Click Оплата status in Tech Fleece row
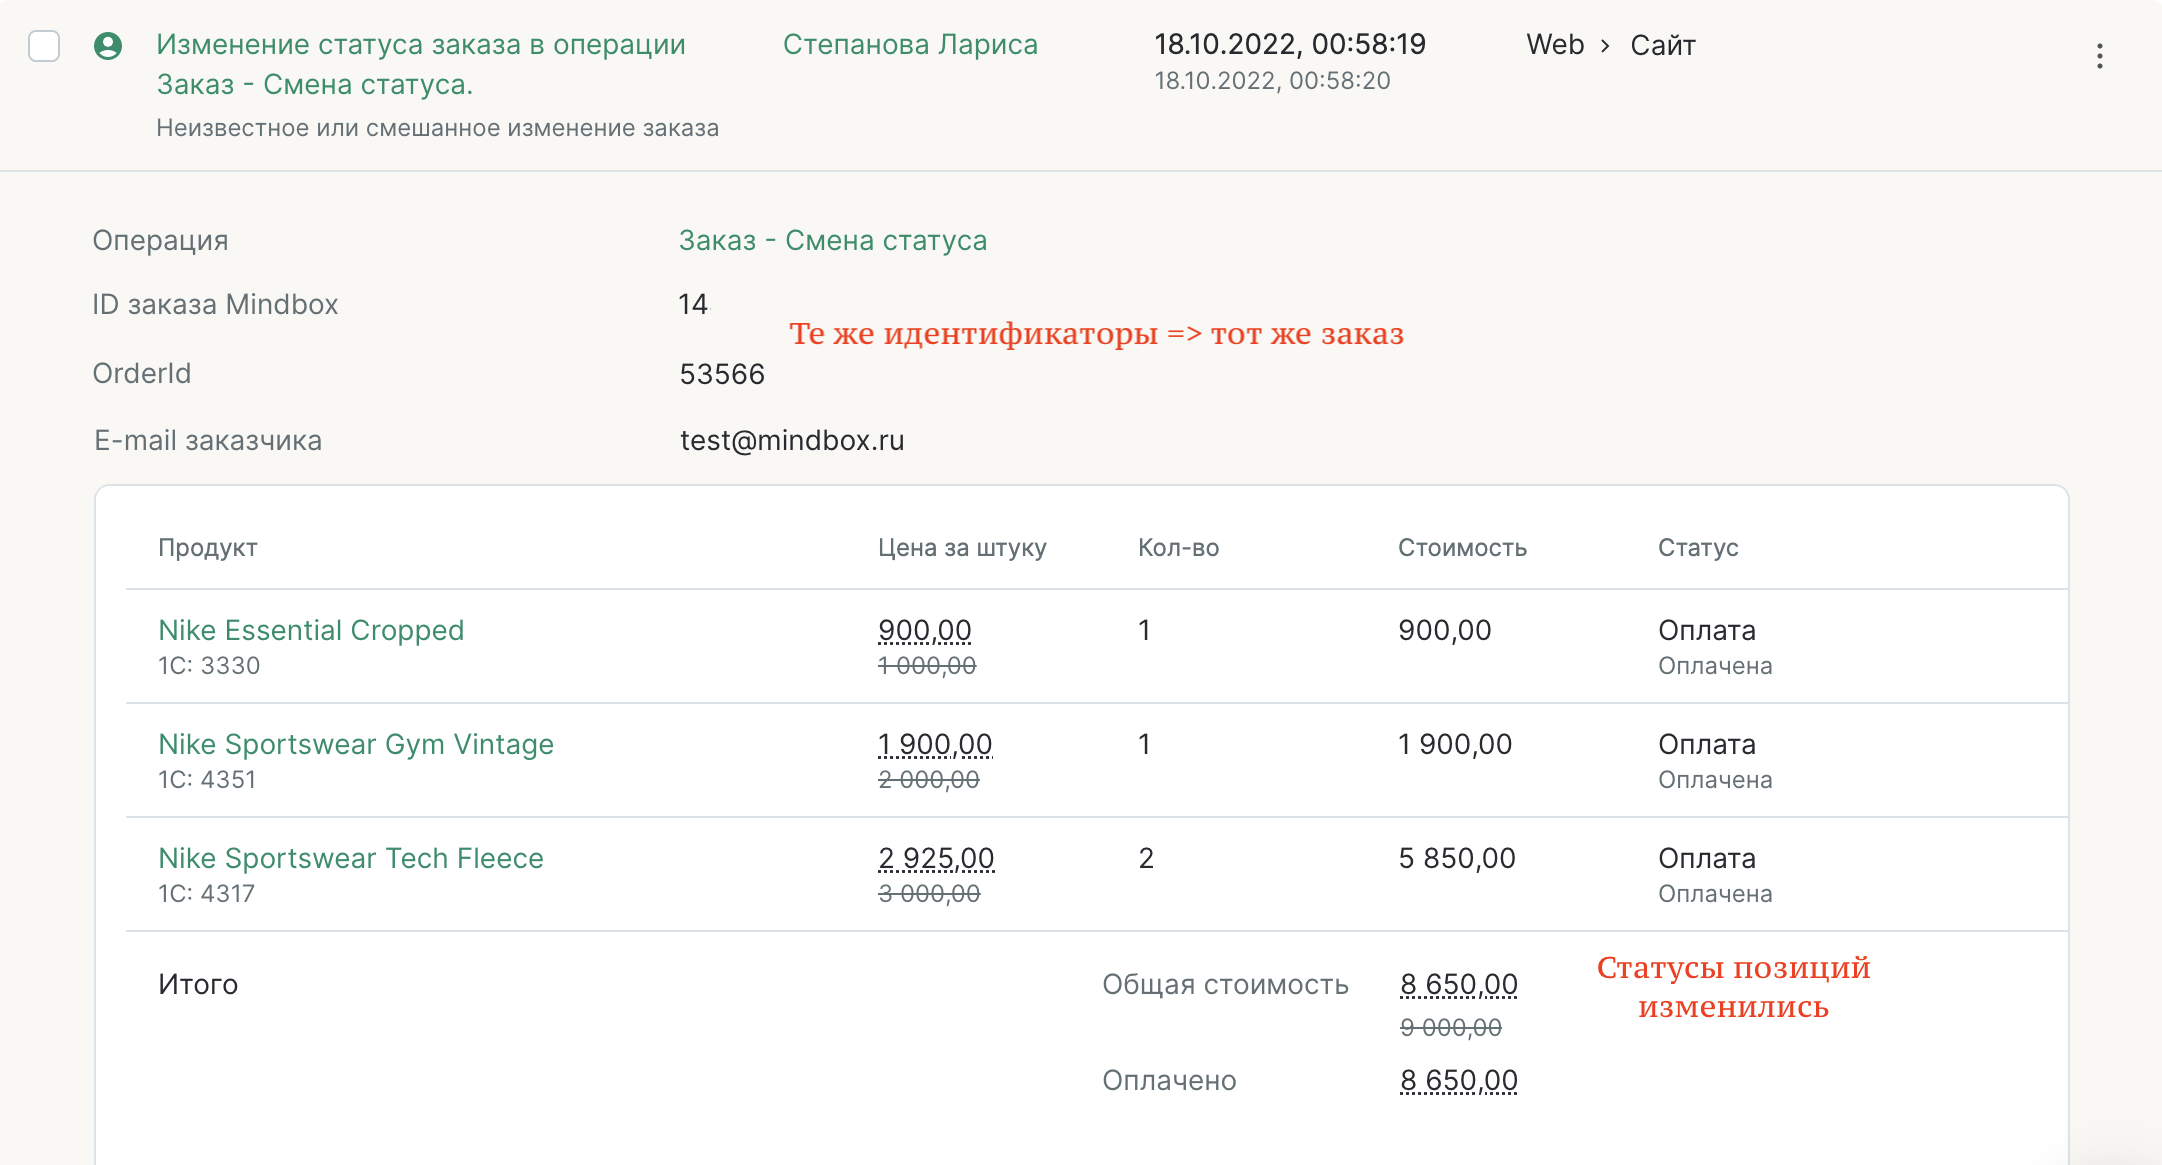The width and height of the screenshot is (2162, 1165). click(x=1707, y=858)
